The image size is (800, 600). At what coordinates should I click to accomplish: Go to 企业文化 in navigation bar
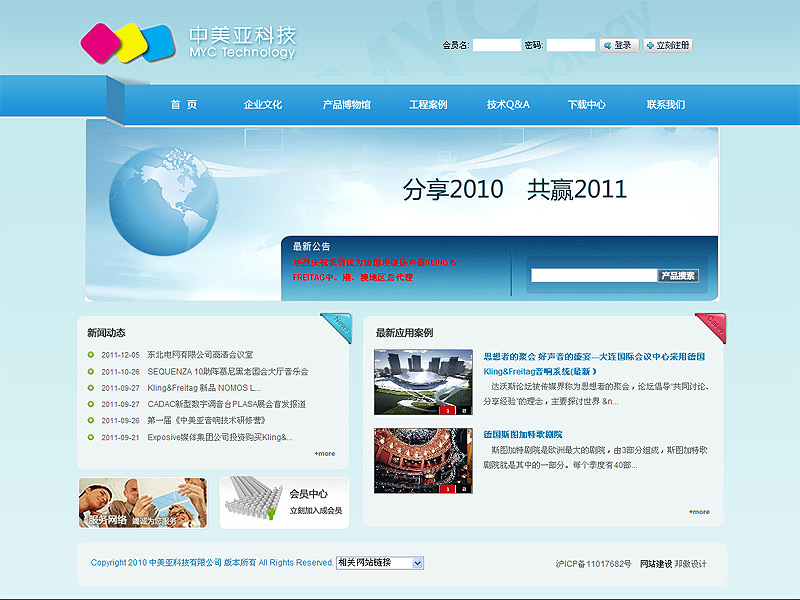point(263,105)
